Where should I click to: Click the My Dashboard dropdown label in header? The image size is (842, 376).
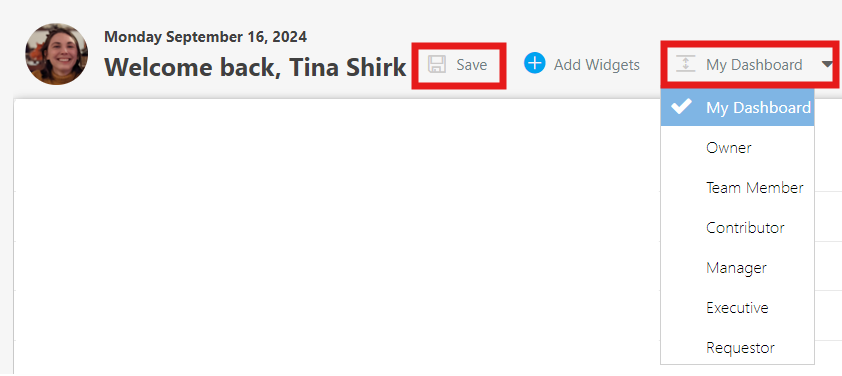pos(754,65)
